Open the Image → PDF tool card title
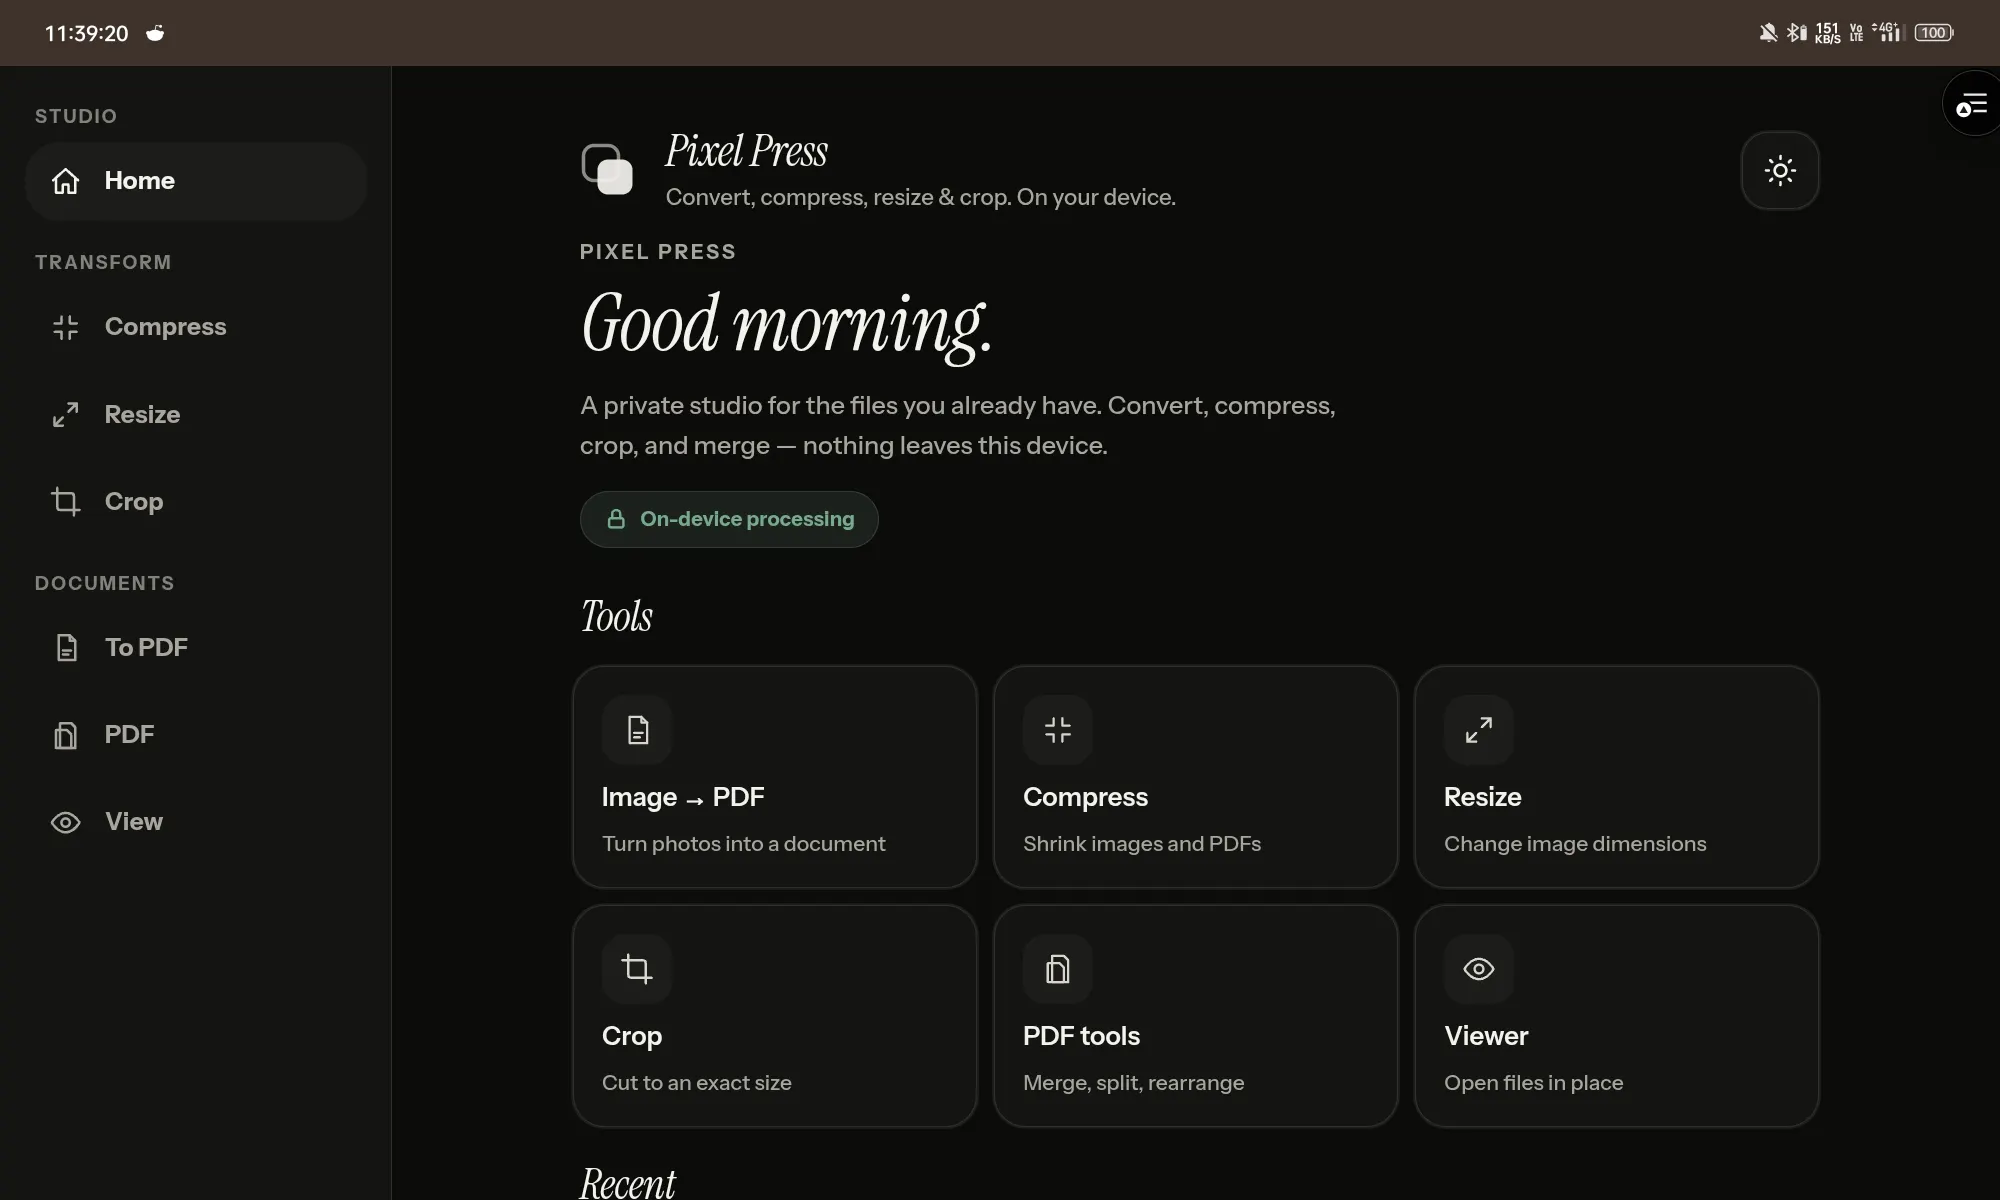 683,797
